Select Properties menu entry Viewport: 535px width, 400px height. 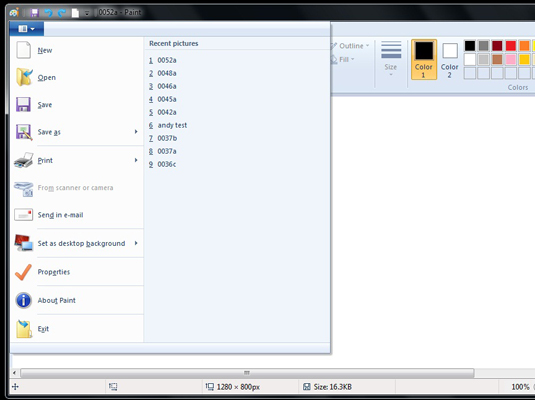click(x=76, y=272)
